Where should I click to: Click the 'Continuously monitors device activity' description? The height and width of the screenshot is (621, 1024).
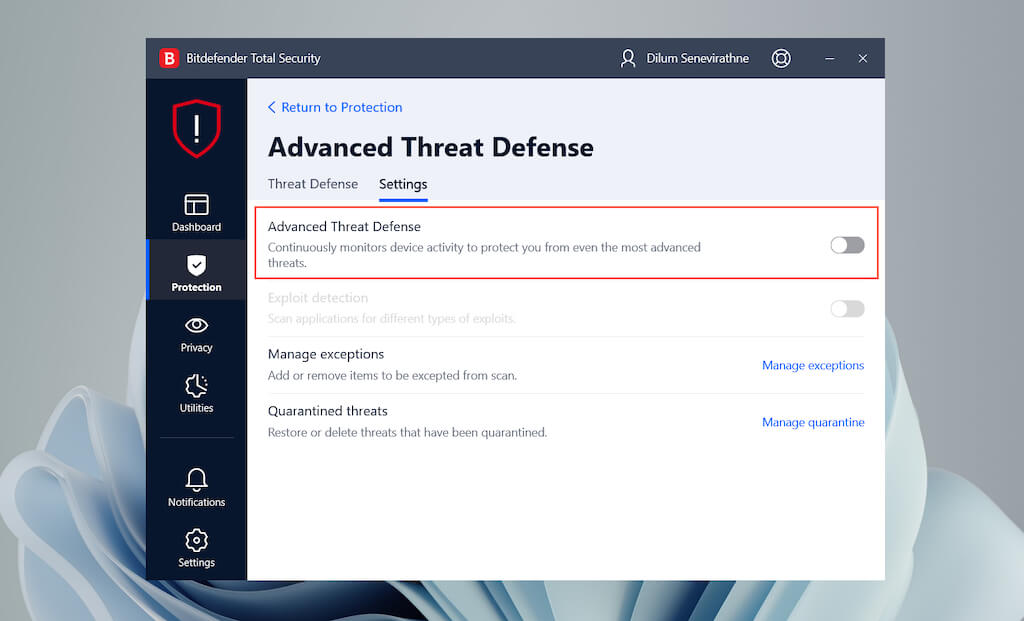484,255
